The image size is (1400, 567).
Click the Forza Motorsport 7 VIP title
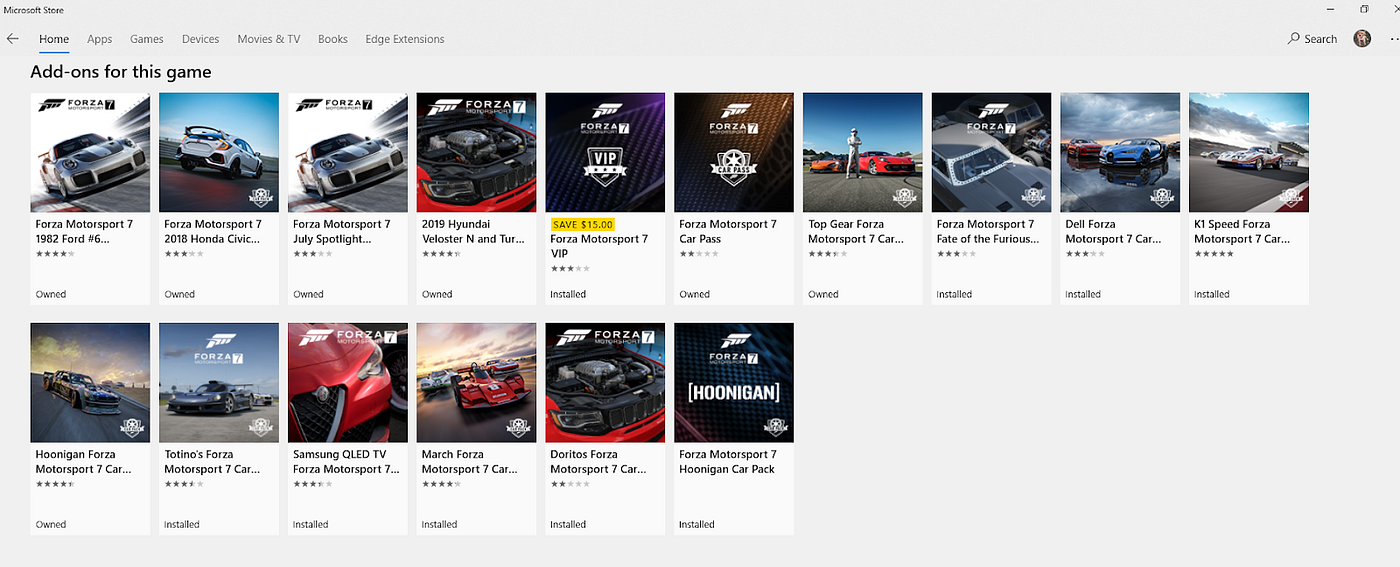(x=599, y=246)
